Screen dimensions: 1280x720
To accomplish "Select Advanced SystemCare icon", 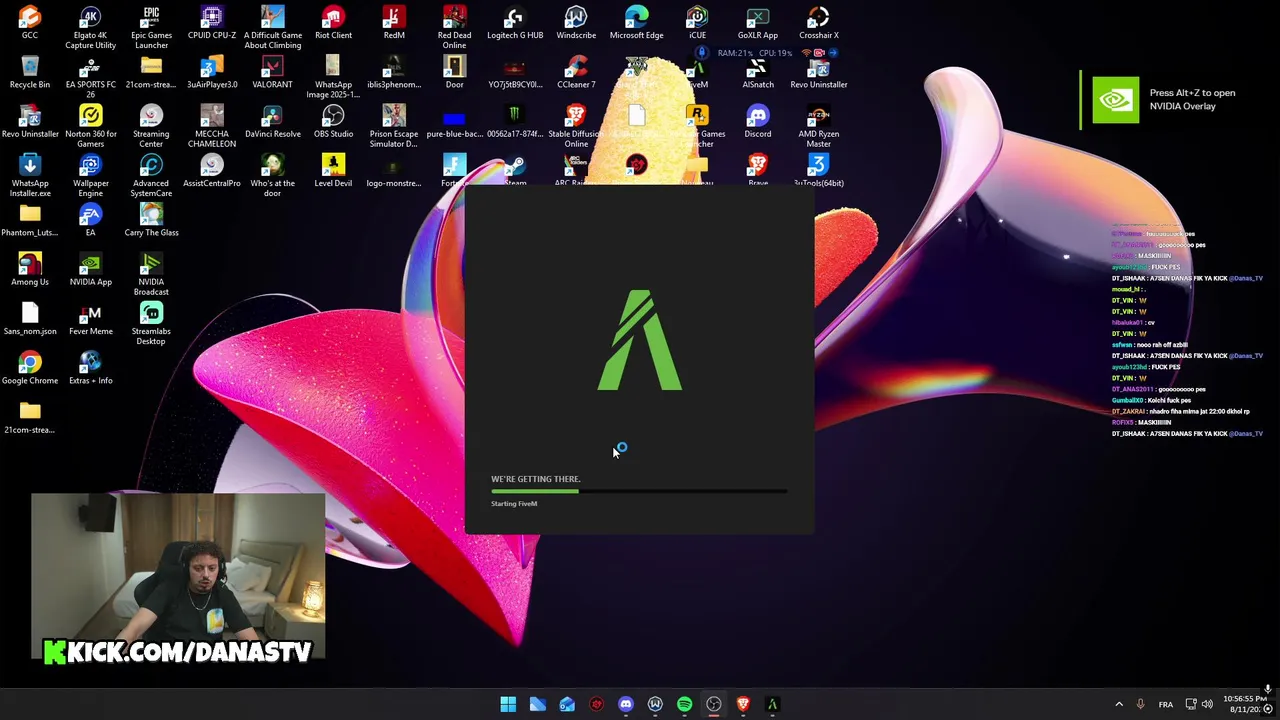I will [x=151, y=175].
